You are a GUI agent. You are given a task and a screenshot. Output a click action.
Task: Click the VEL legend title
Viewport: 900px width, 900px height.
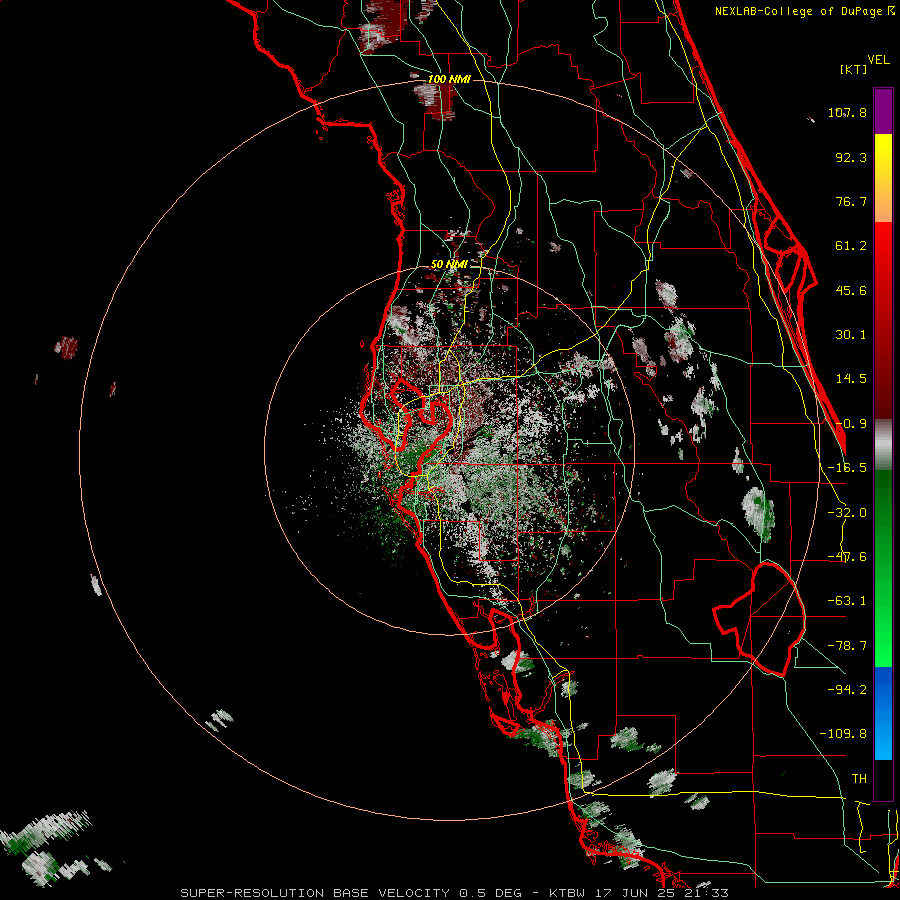[x=879, y=60]
